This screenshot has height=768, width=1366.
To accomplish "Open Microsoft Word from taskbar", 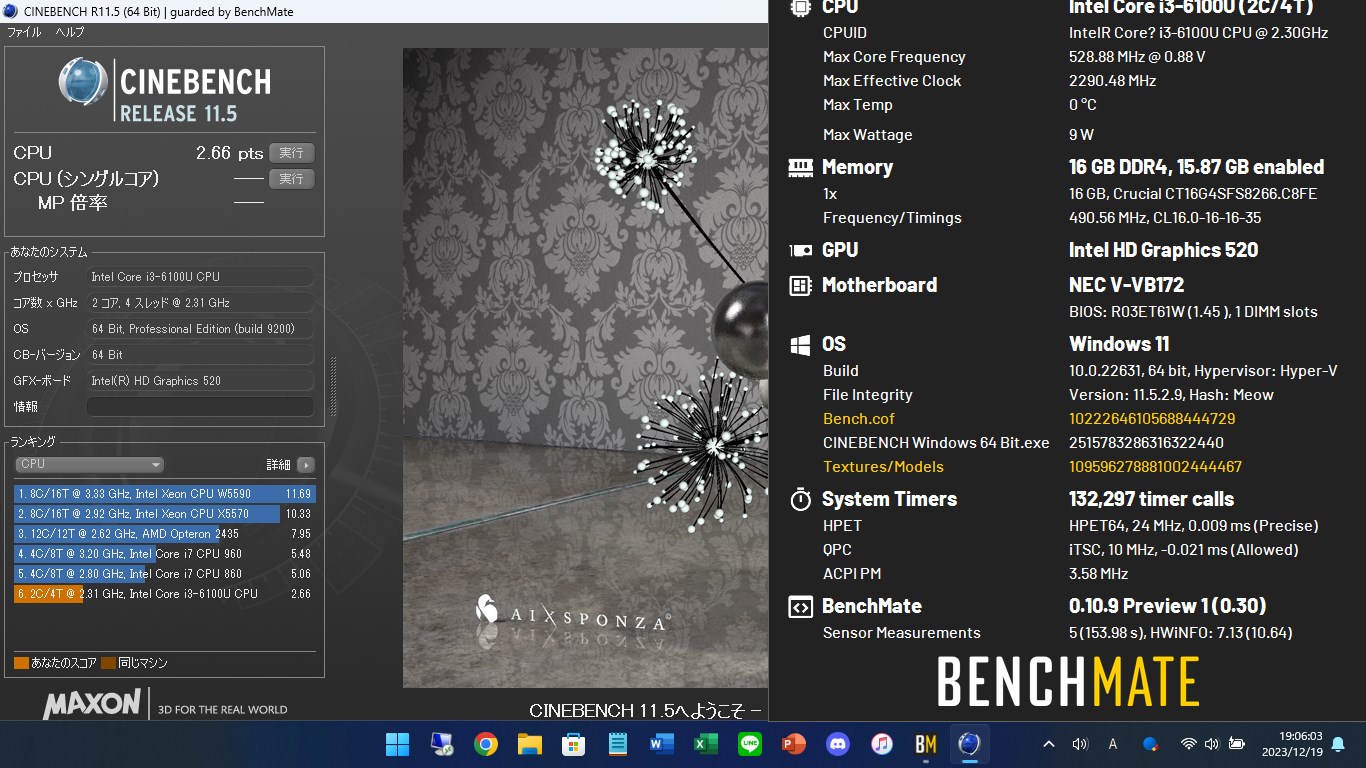I will pyautogui.click(x=662, y=744).
